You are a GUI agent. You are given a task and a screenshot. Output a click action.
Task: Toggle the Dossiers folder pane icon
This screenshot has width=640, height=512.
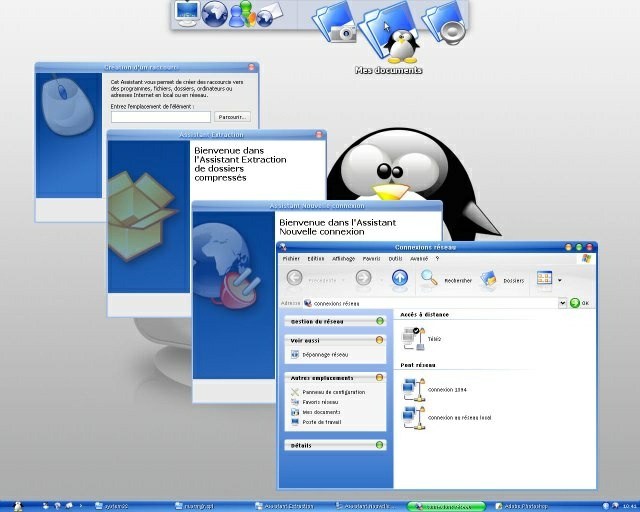488,279
